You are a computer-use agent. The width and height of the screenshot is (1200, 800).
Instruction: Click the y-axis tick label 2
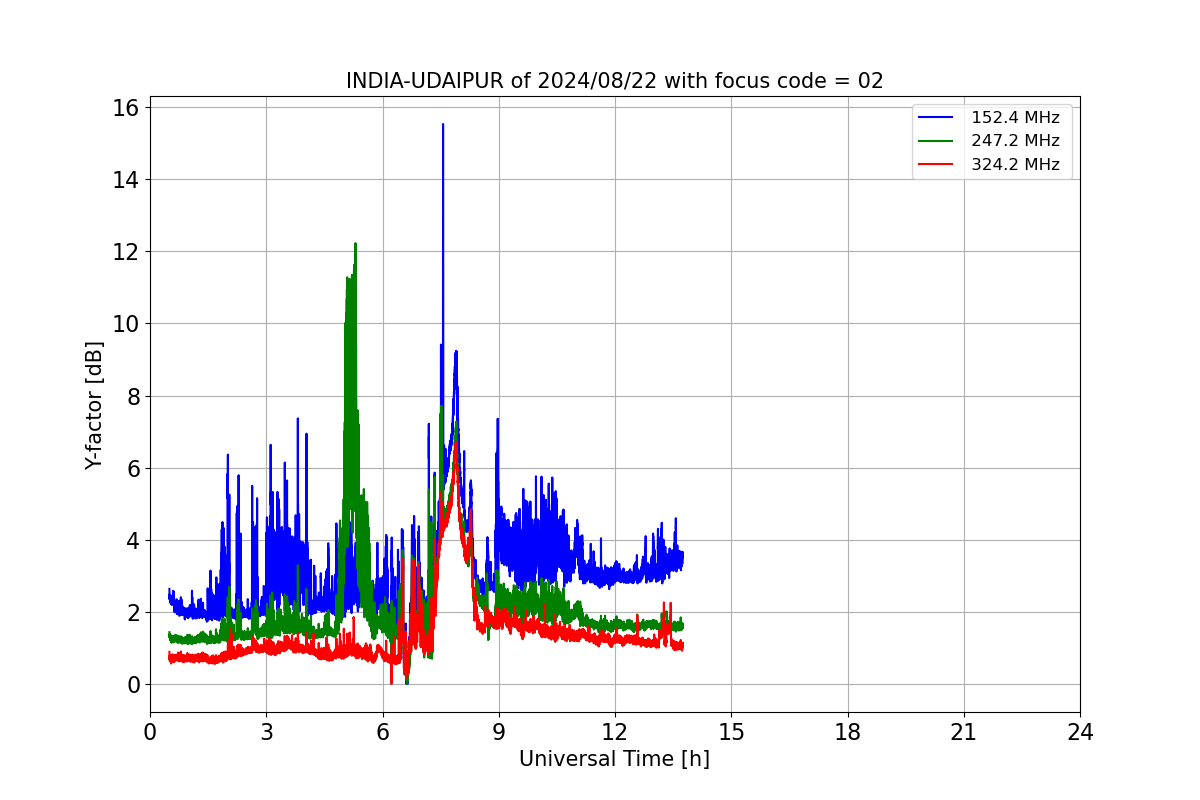pos(133,612)
